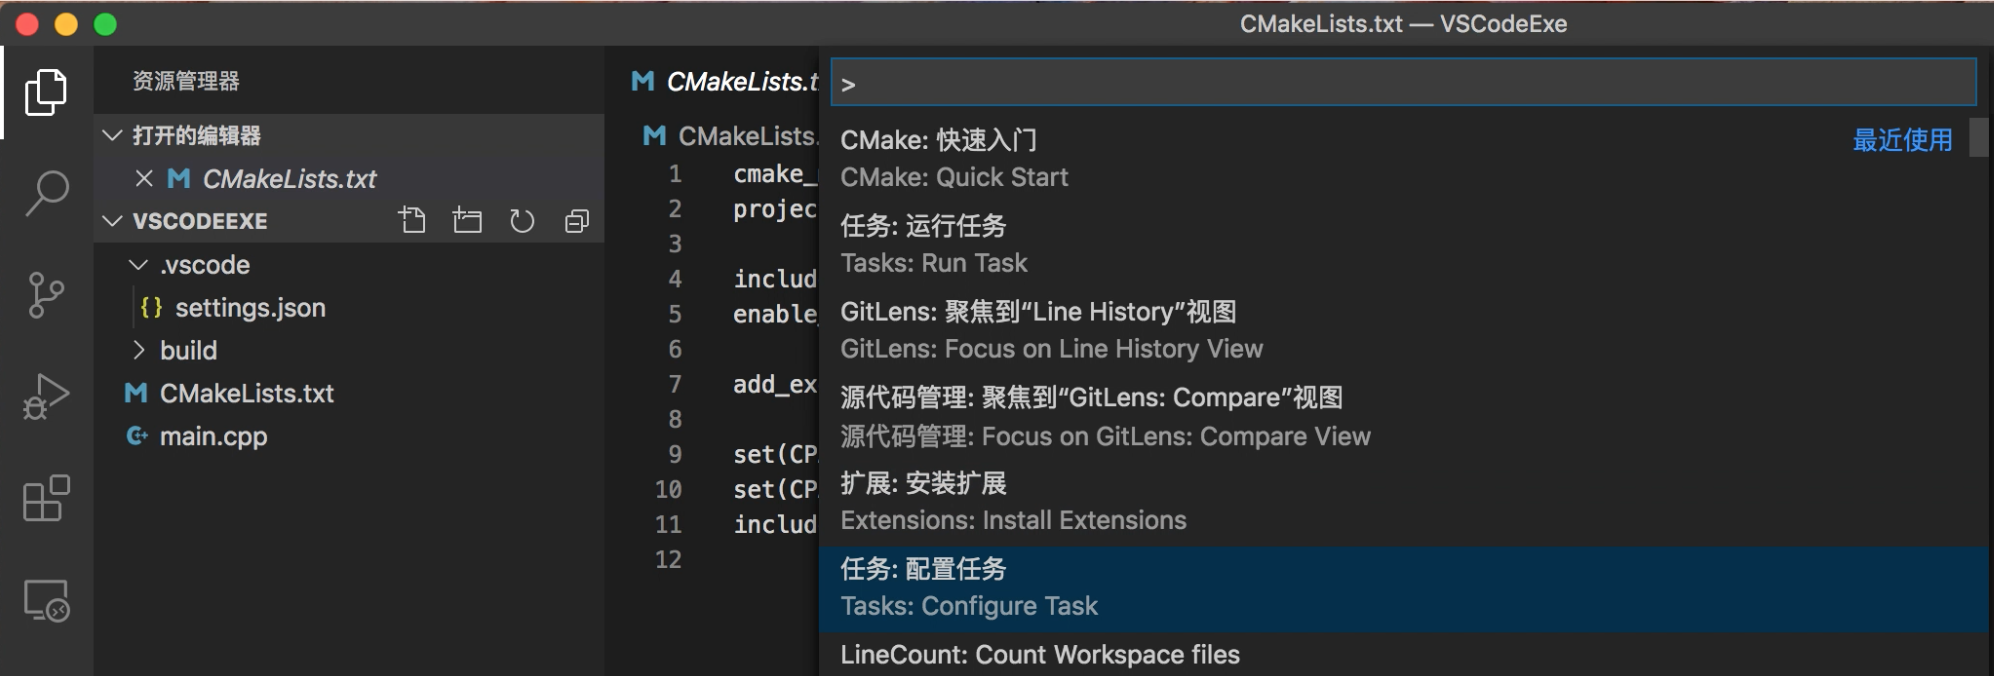
Task: Click New File icon in VSCODEEXE header
Action: (x=412, y=220)
